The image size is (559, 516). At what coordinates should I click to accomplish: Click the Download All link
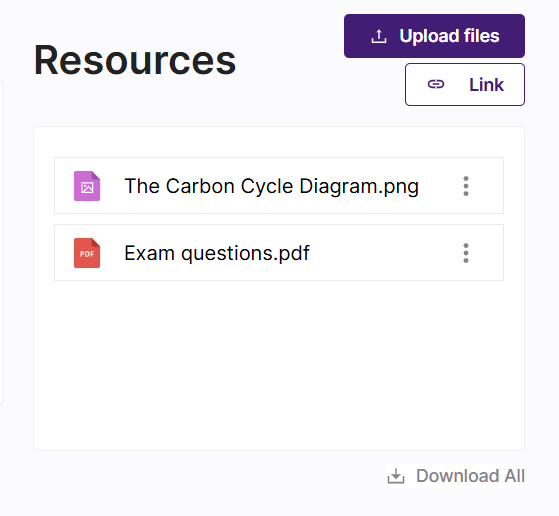456,476
